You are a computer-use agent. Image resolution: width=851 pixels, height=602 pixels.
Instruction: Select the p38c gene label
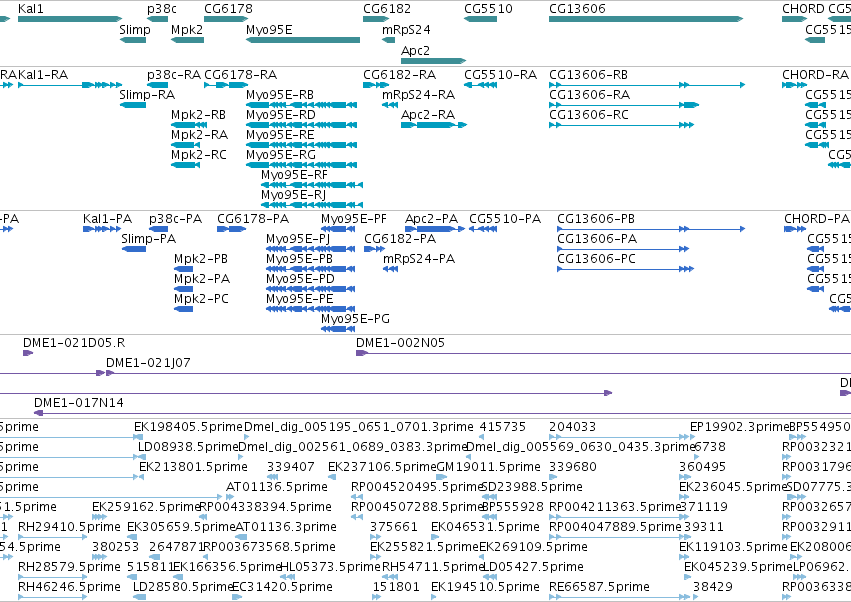162,9
